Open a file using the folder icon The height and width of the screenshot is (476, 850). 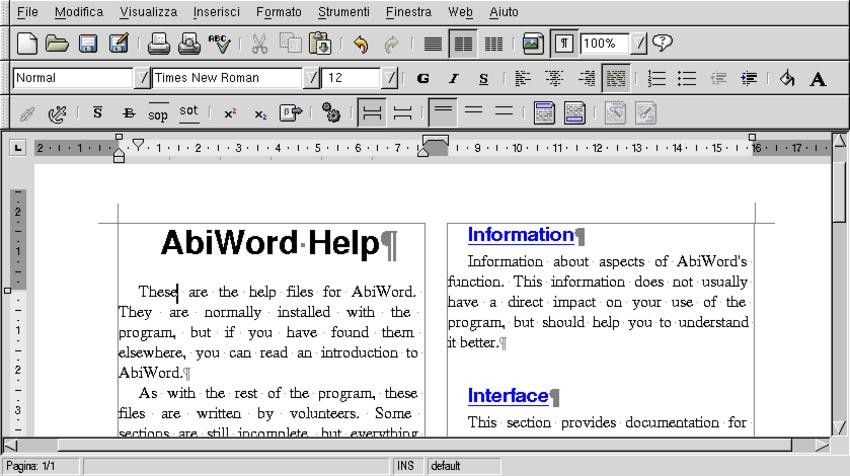click(x=57, y=43)
